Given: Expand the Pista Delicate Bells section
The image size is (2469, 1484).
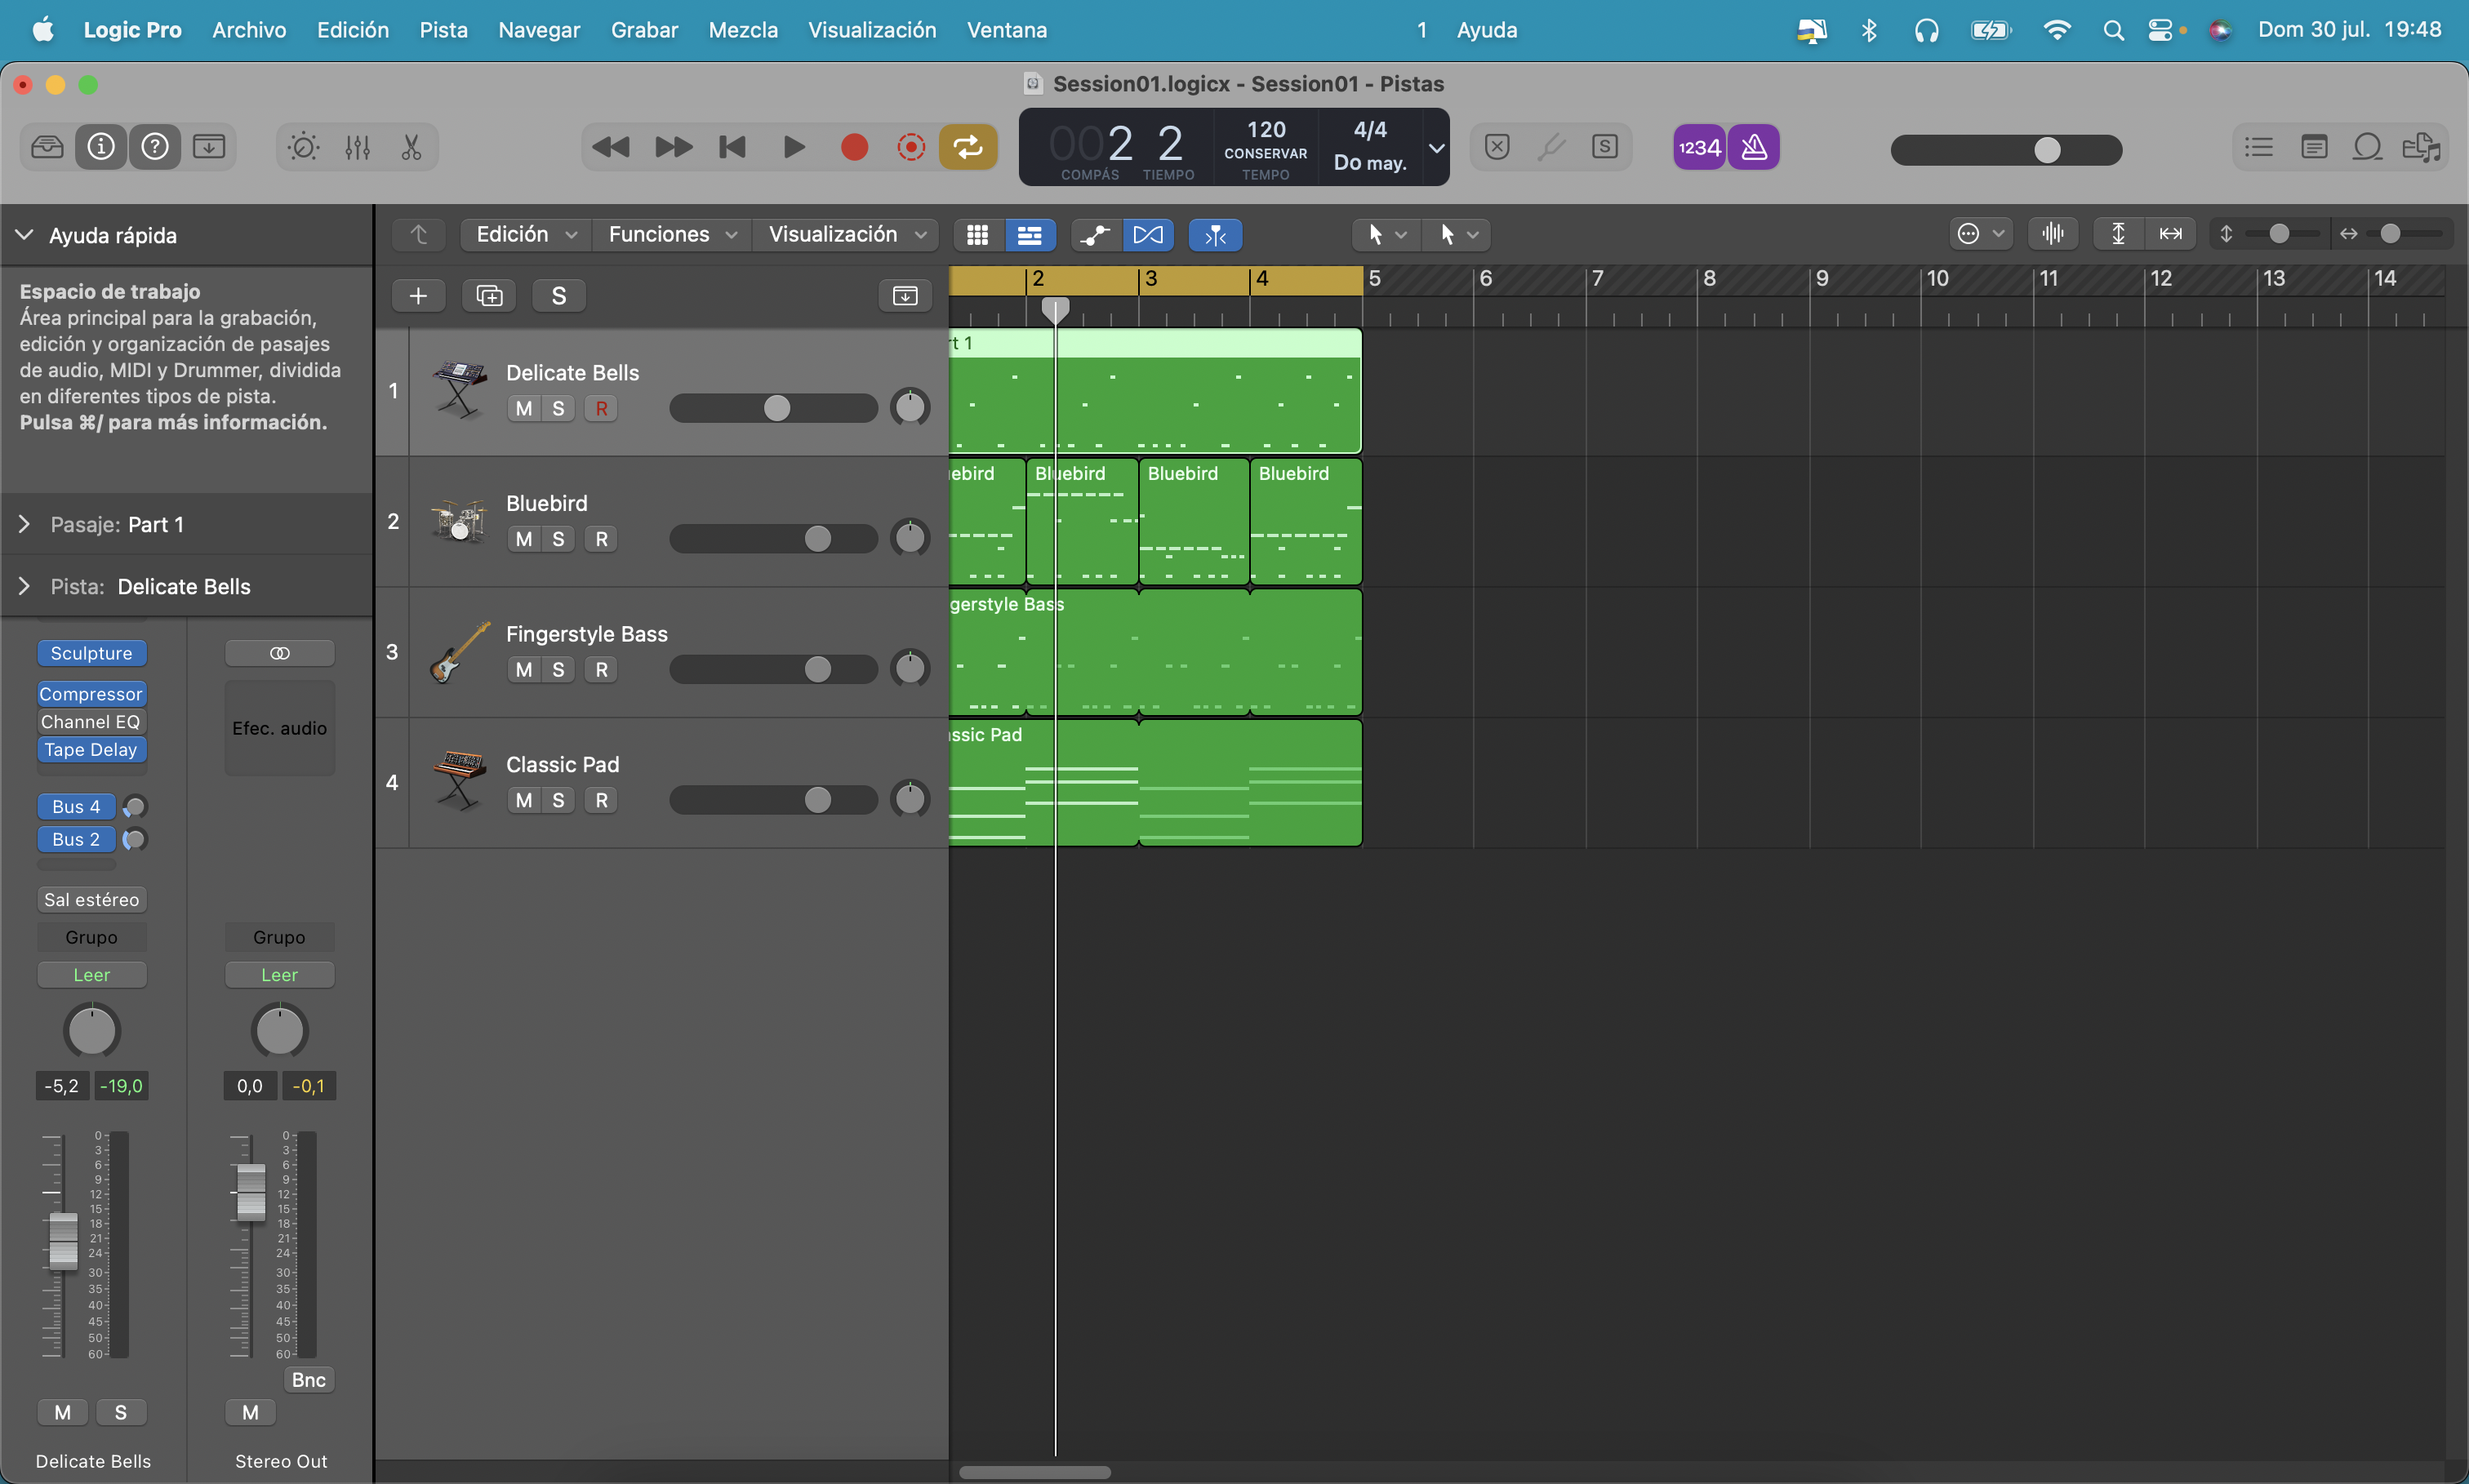Looking at the screenshot, I should coord(24,586).
